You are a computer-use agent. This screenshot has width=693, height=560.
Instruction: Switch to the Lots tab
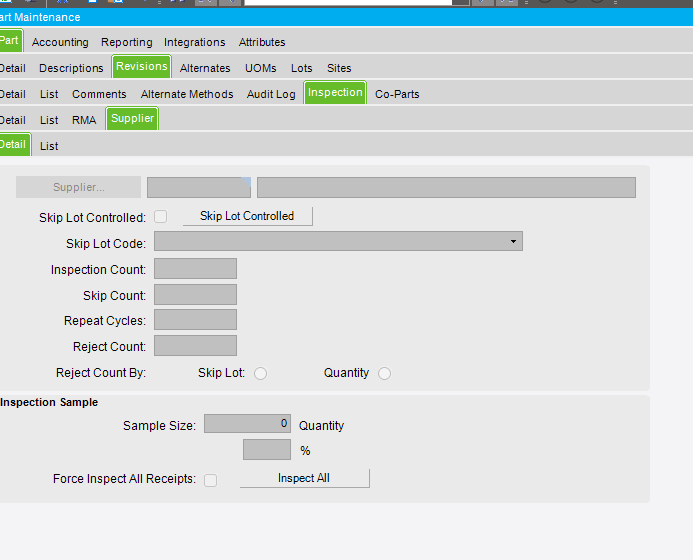(301, 69)
